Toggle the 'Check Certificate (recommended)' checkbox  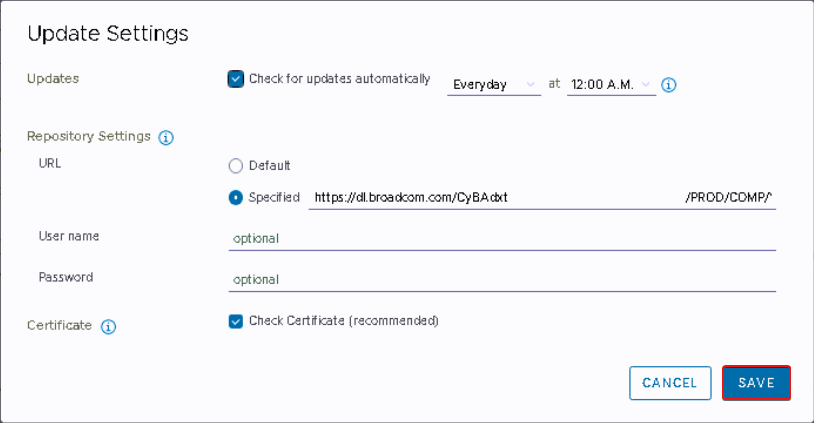(236, 321)
